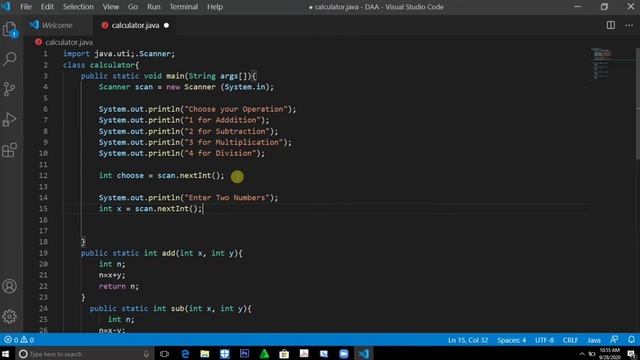Viewport: 640px width, 360px height.
Task: Click line number 19 in the gutter
Action: (x=43, y=253)
